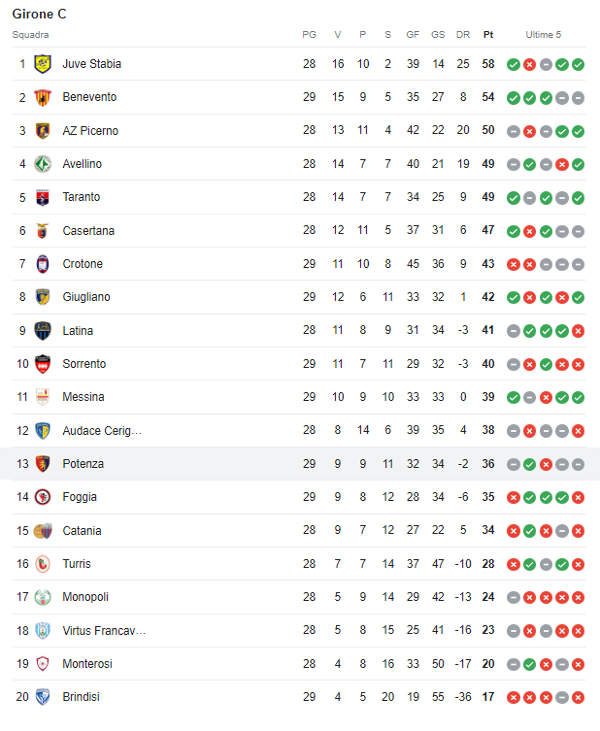The height and width of the screenshot is (731, 600).
Task: Click the Taranto club crest icon
Action: point(42,197)
